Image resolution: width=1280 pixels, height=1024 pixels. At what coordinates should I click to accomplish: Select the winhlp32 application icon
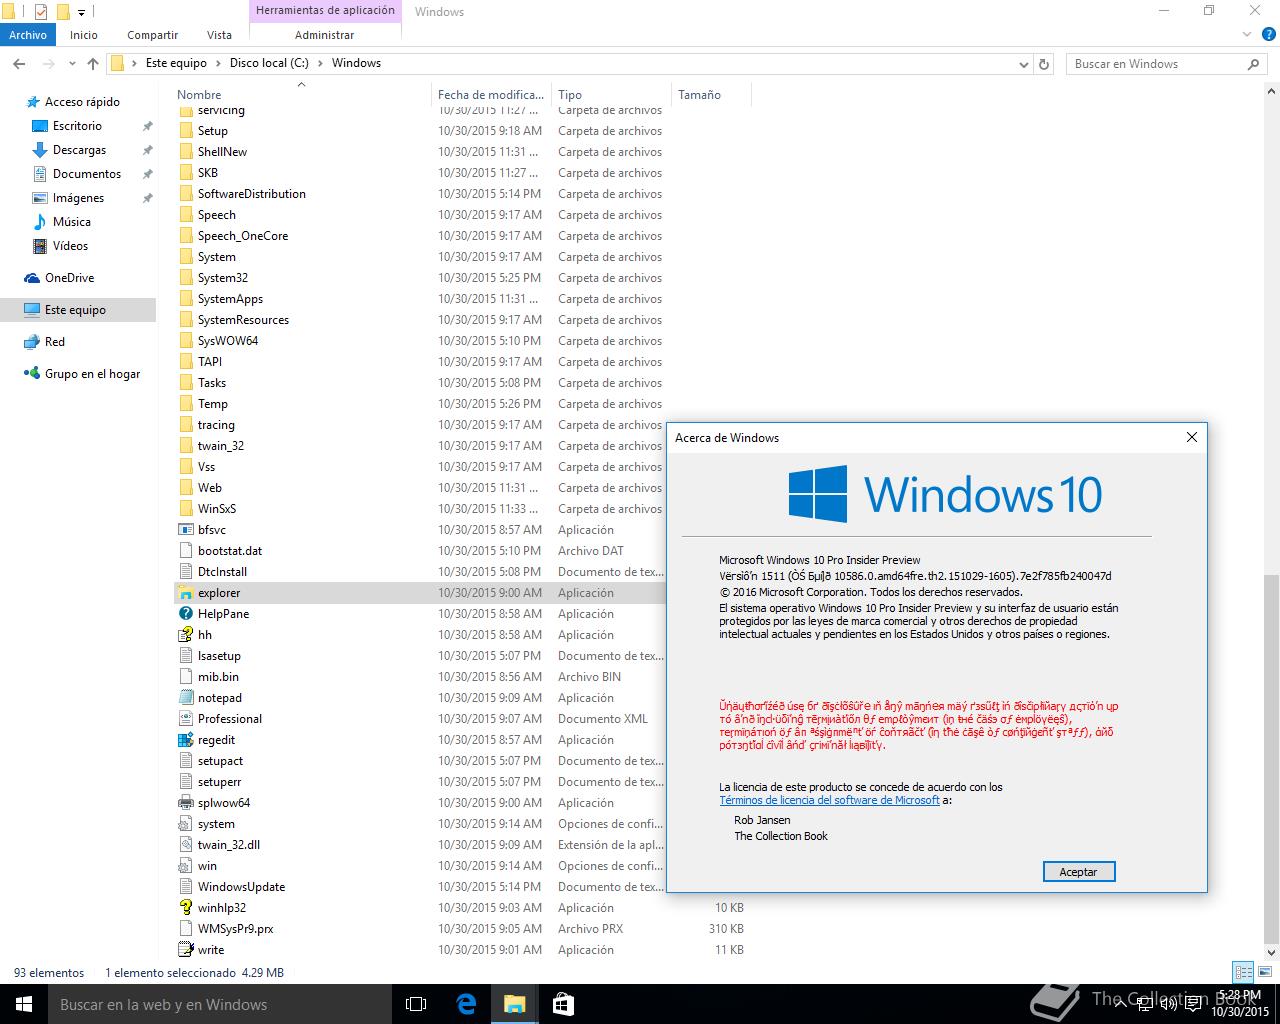pos(185,908)
